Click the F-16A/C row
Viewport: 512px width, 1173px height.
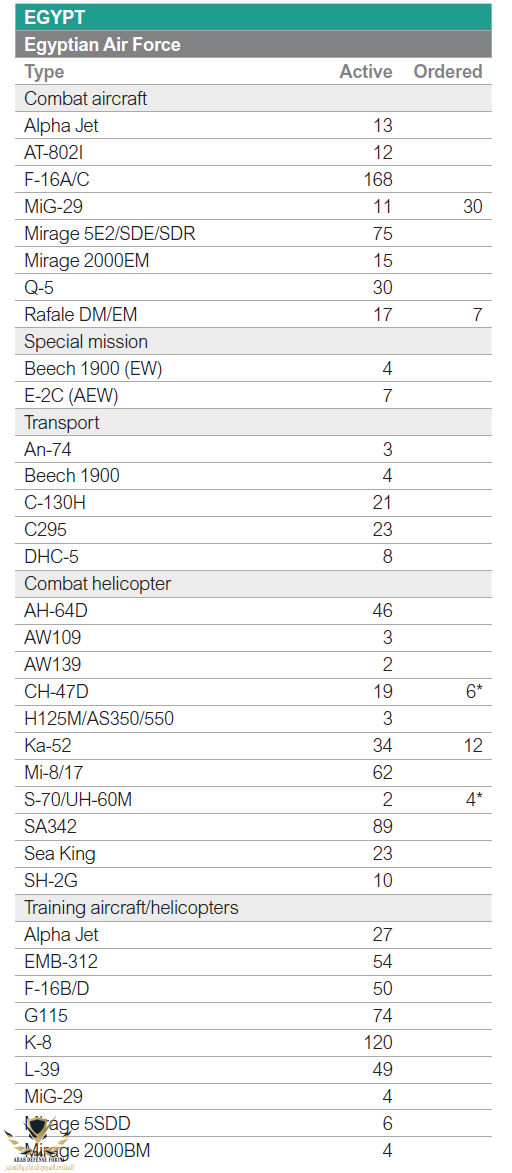click(x=254, y=180)
